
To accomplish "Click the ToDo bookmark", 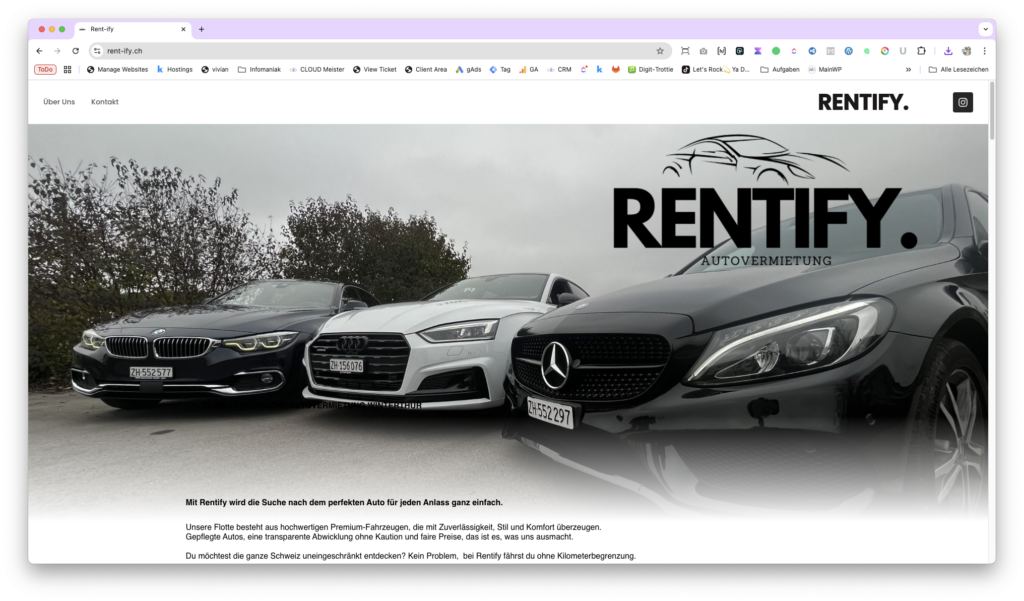I will coord(45,69).
